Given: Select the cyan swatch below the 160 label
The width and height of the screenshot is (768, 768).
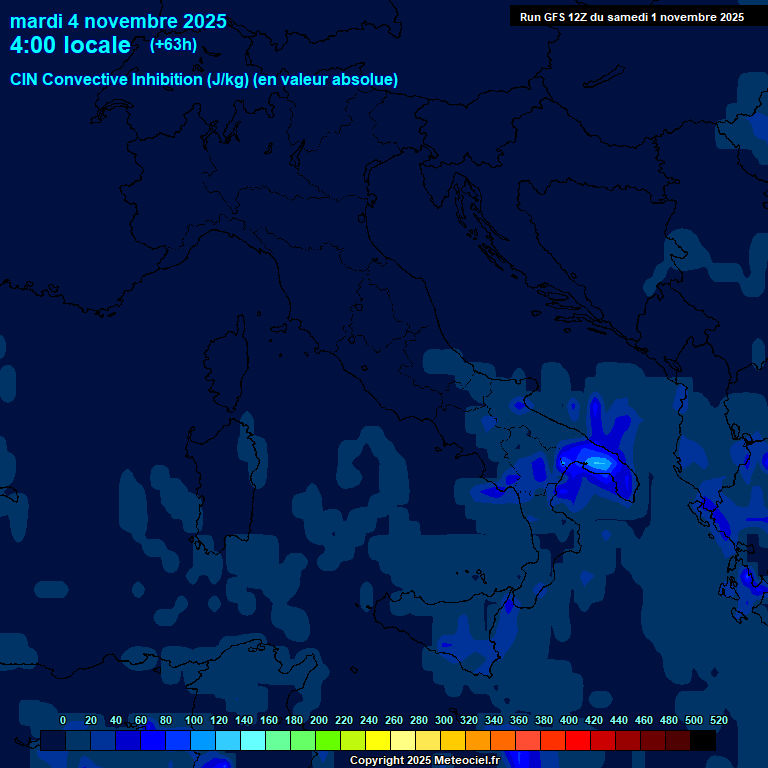Looking at the screenshot, I should [x=253, y=740].
